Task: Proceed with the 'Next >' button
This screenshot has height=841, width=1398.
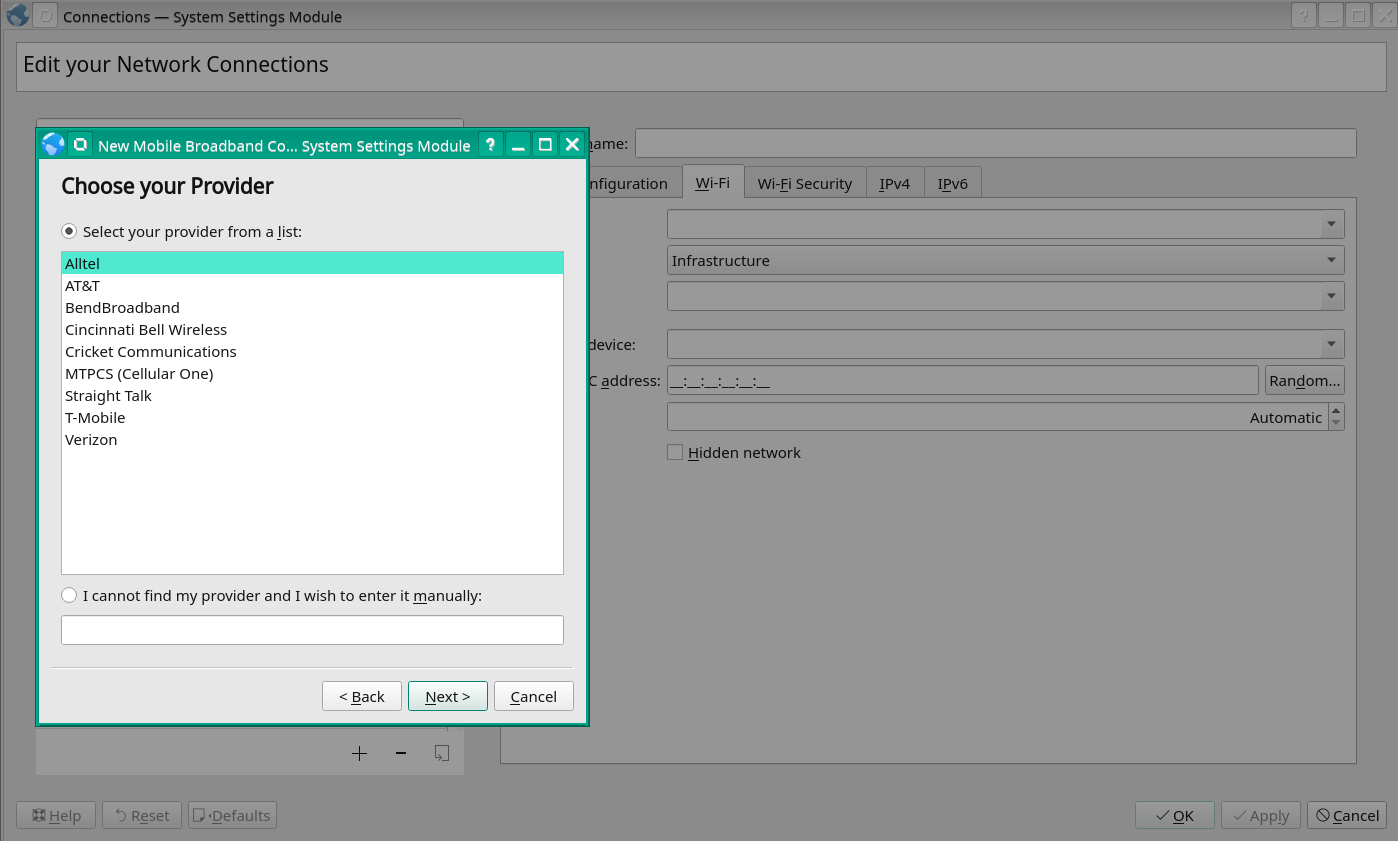Action: (448, 696)
